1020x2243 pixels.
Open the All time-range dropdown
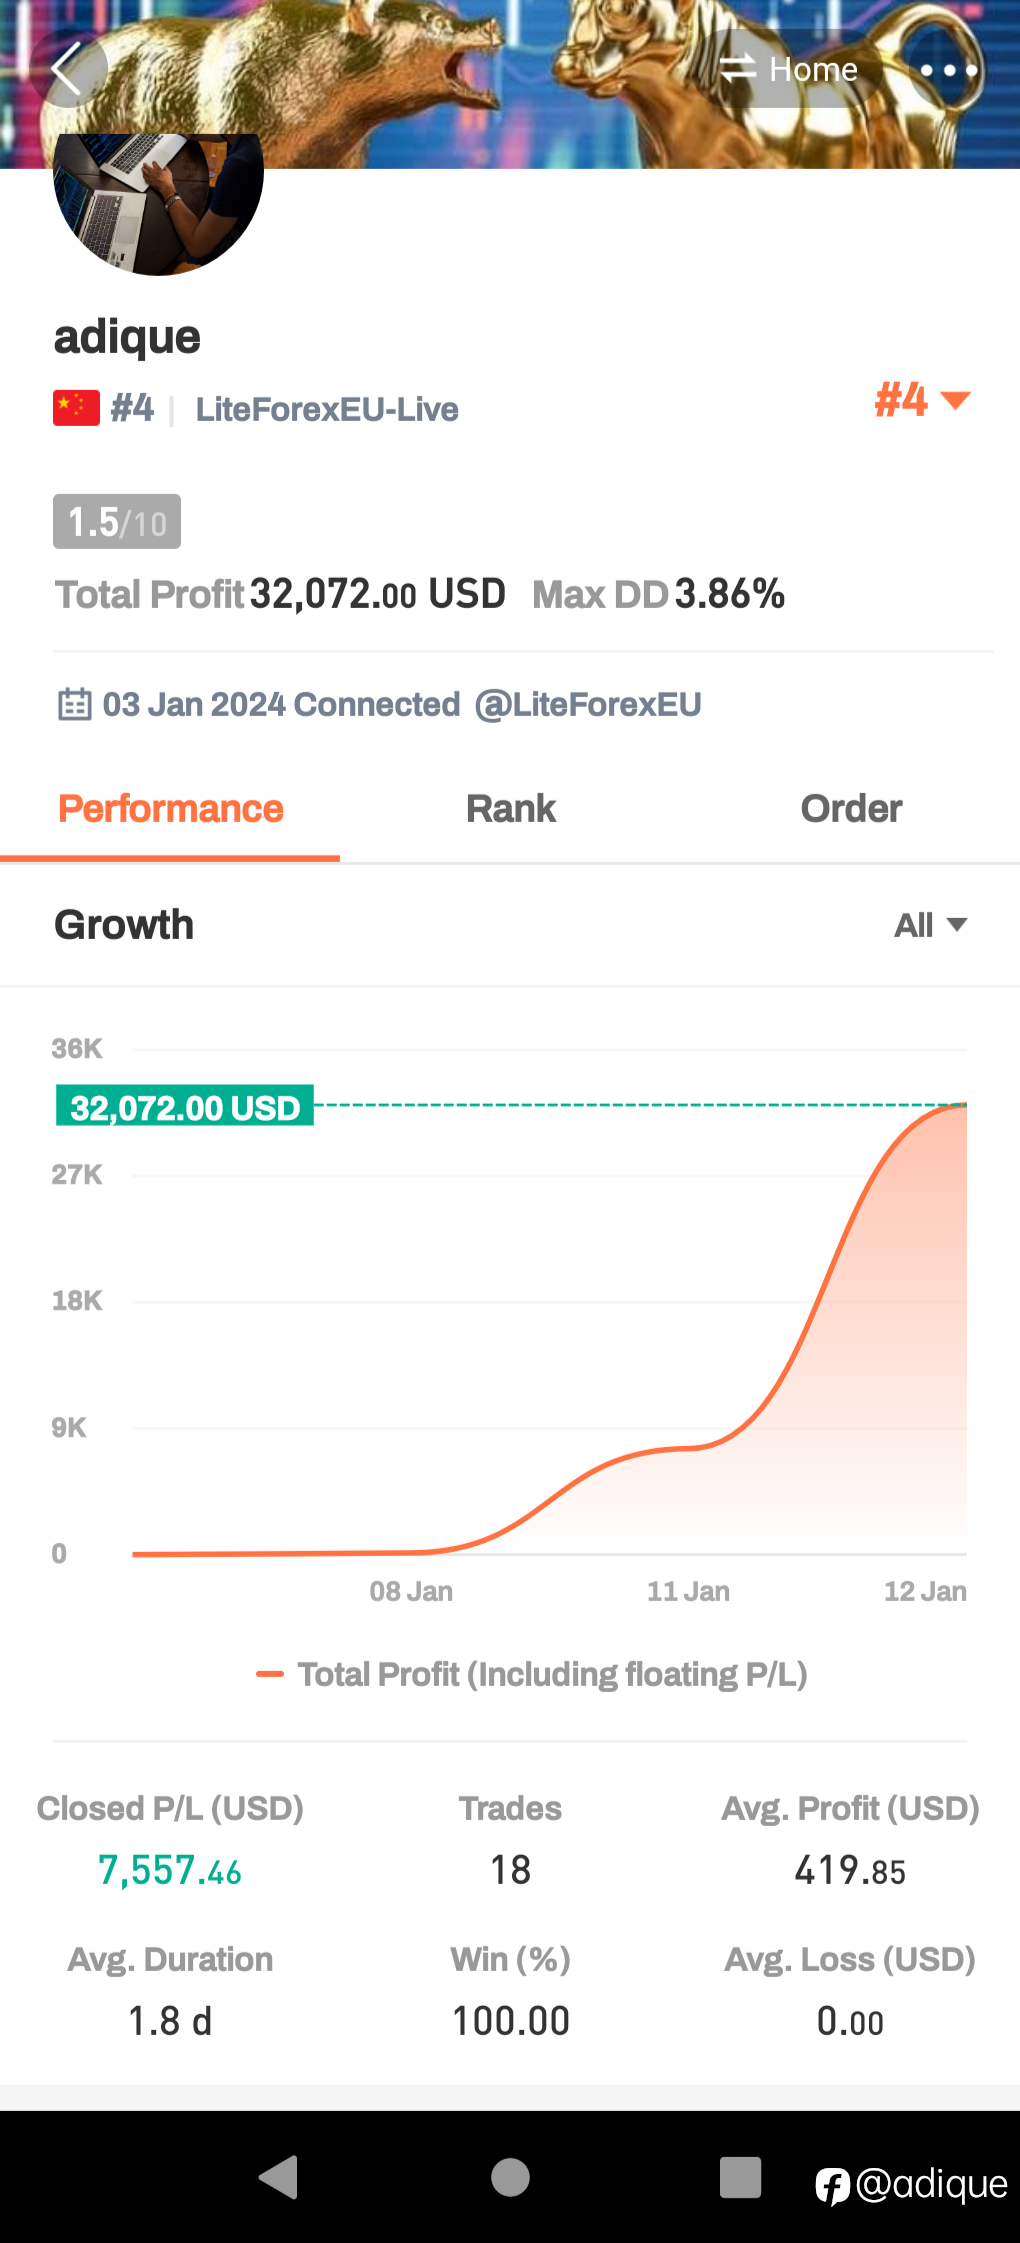coord(930,925)
